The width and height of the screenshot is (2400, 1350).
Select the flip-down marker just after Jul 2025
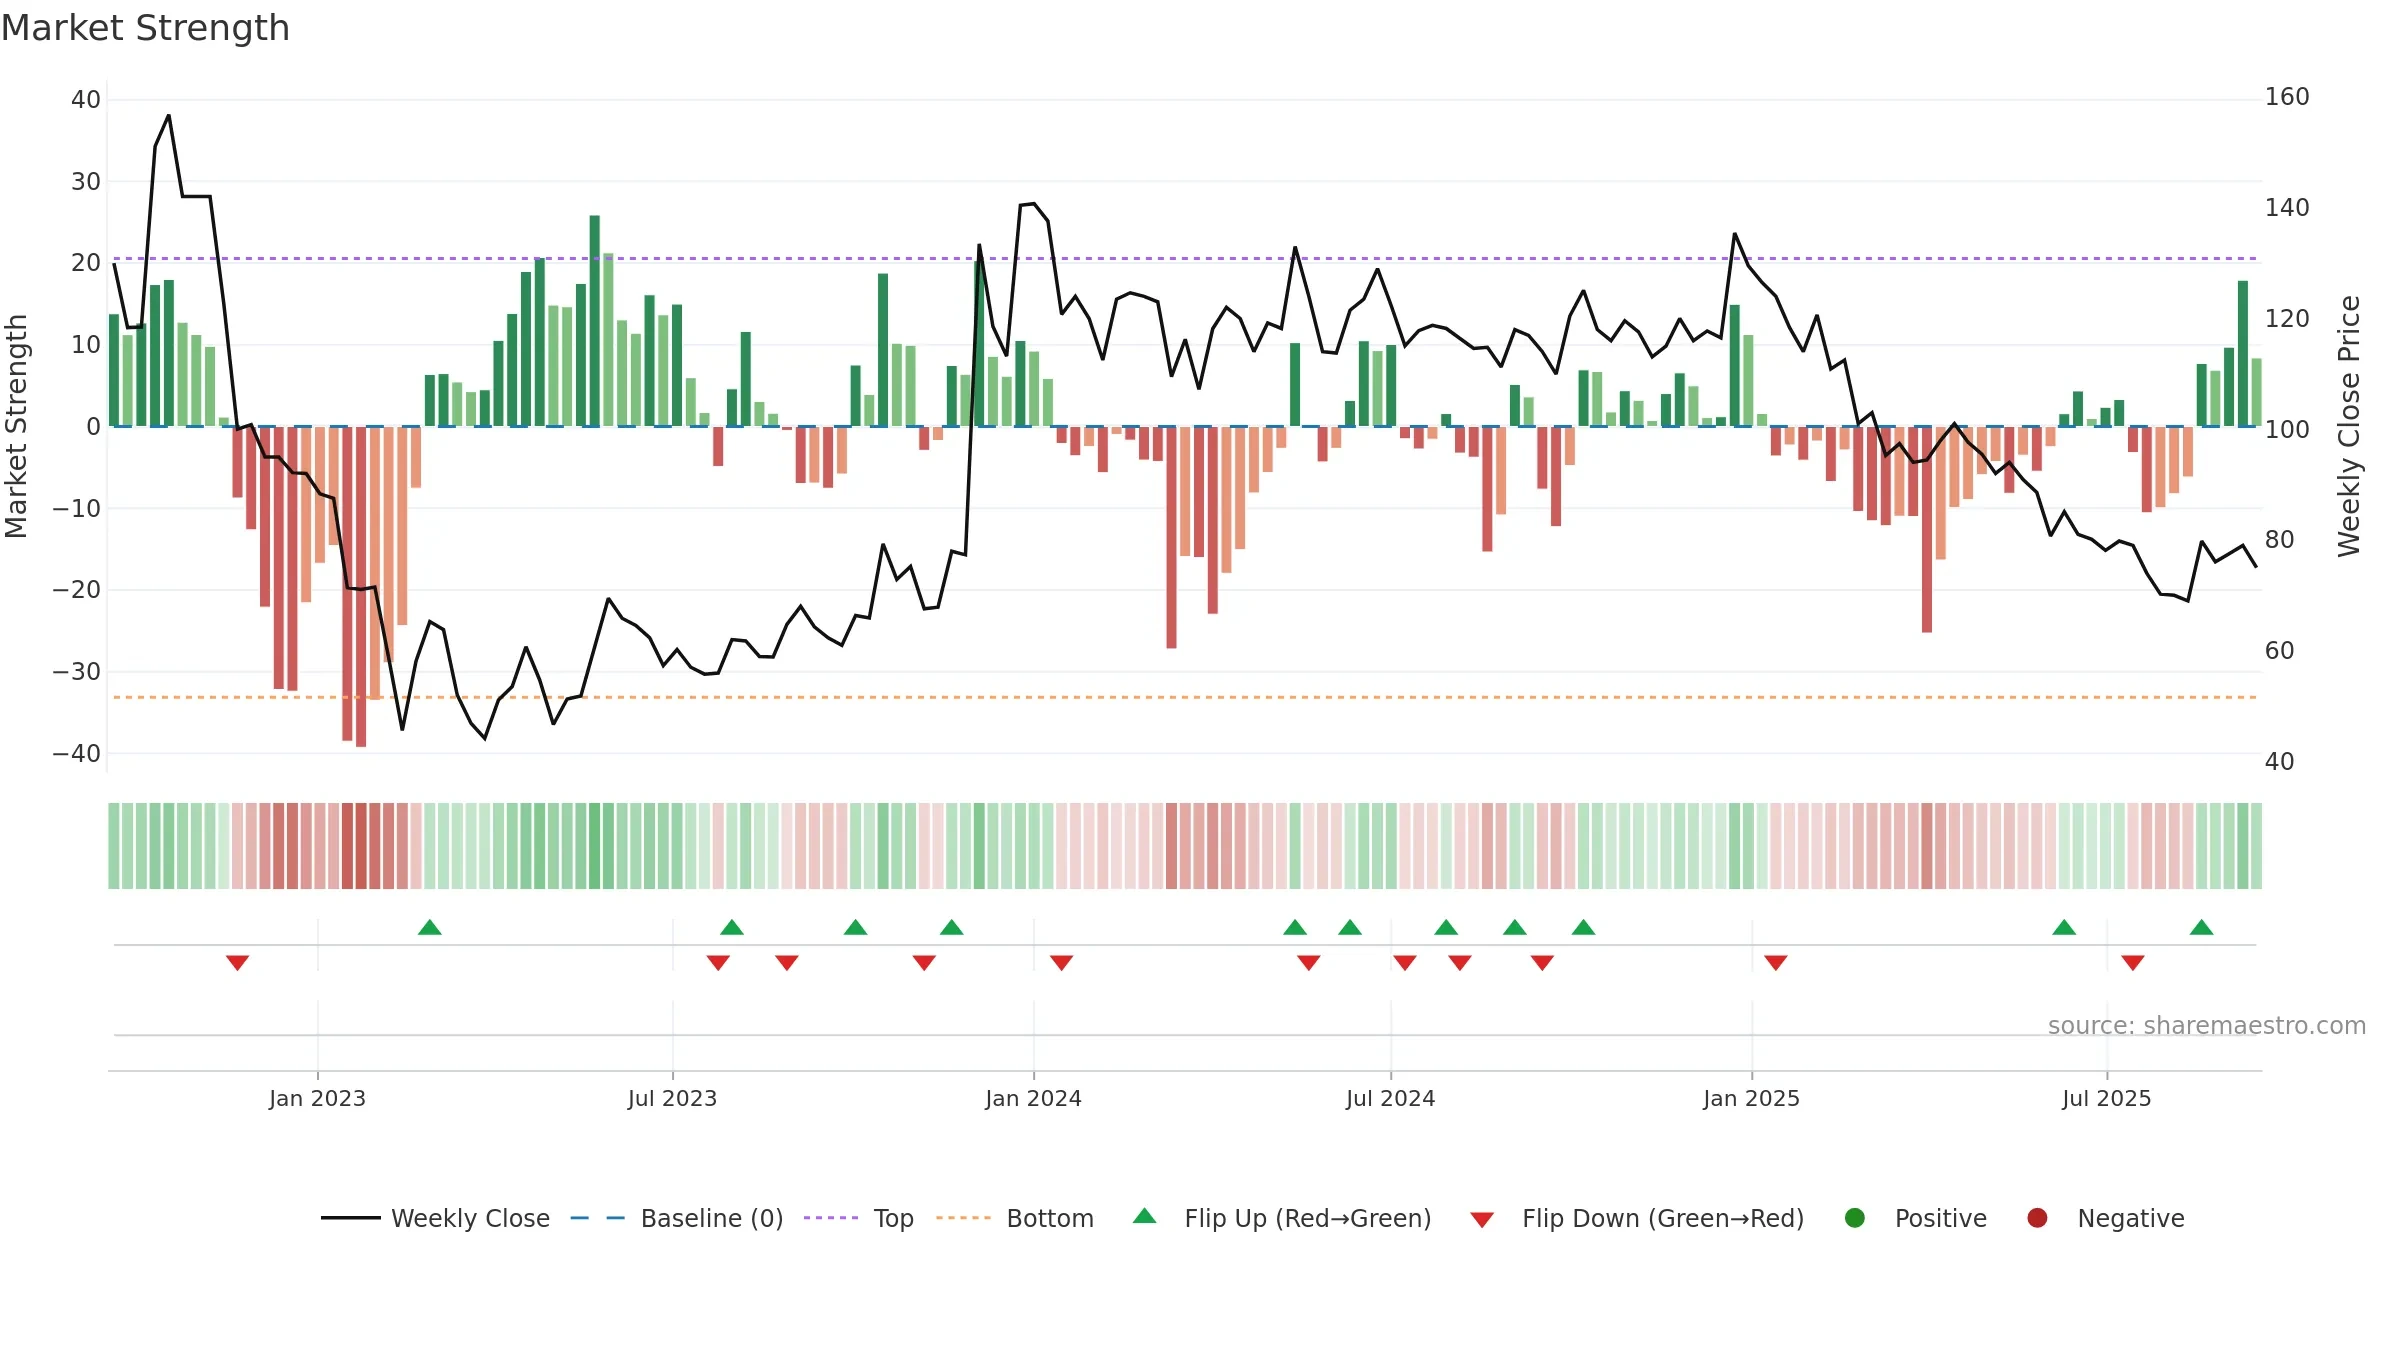[x=2133, y=963]
